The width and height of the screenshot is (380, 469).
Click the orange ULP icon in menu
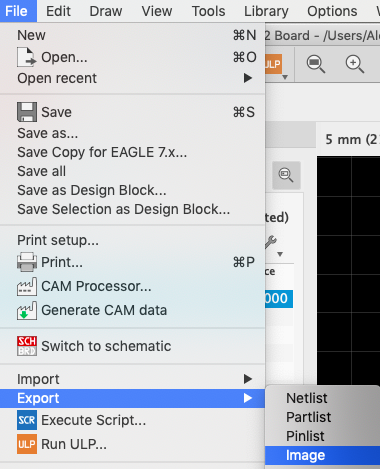[x=27, y=444]
